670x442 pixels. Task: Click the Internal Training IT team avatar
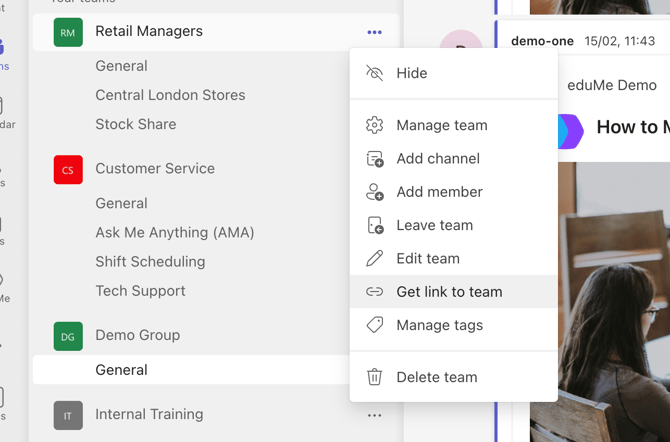coord(68,415)
